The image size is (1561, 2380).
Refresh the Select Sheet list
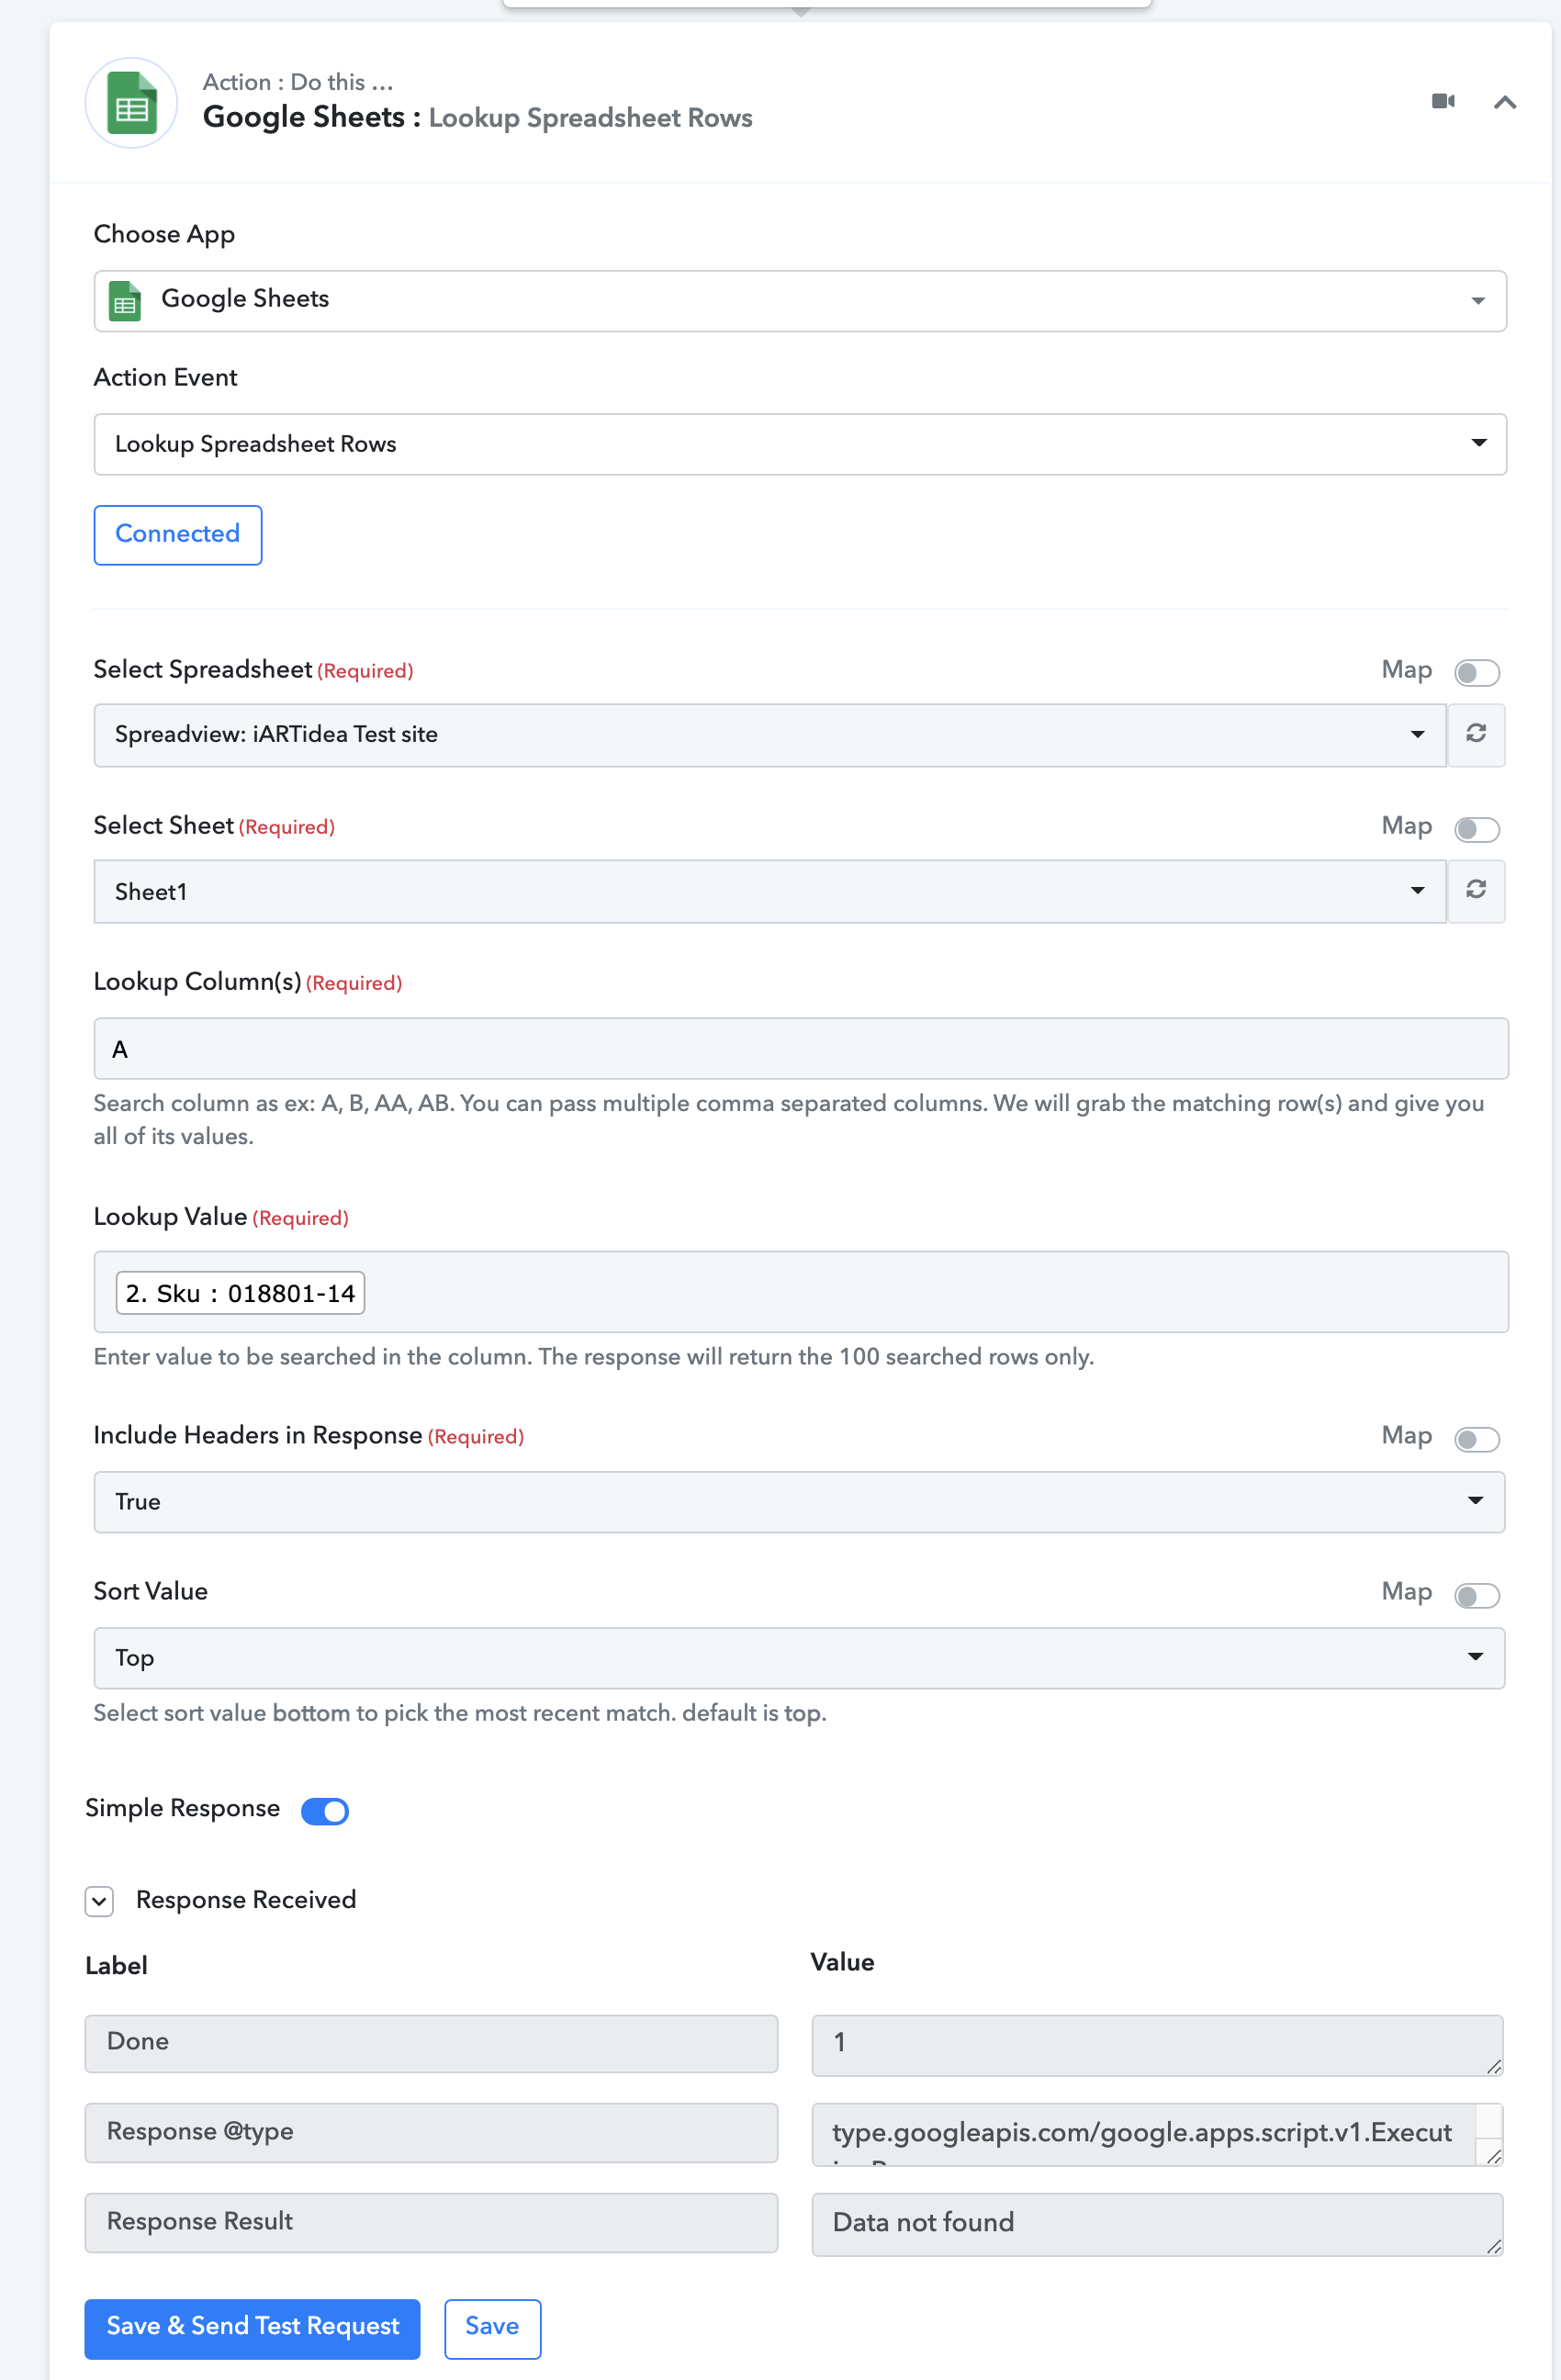1476,890
